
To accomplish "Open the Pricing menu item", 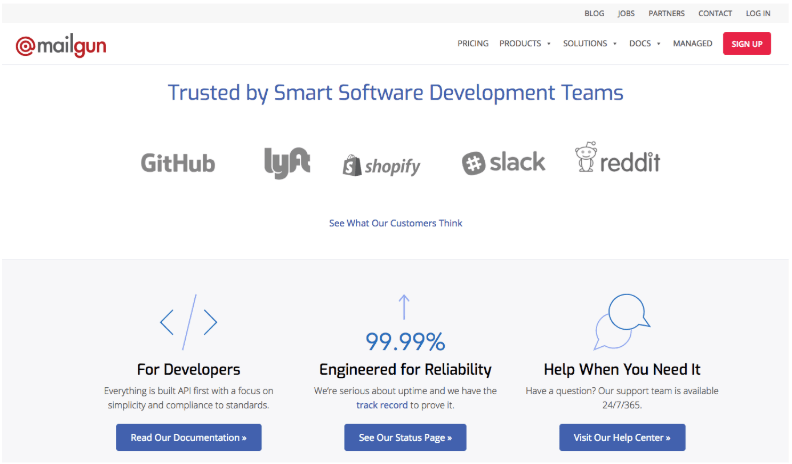I will [x=473, y=43].
